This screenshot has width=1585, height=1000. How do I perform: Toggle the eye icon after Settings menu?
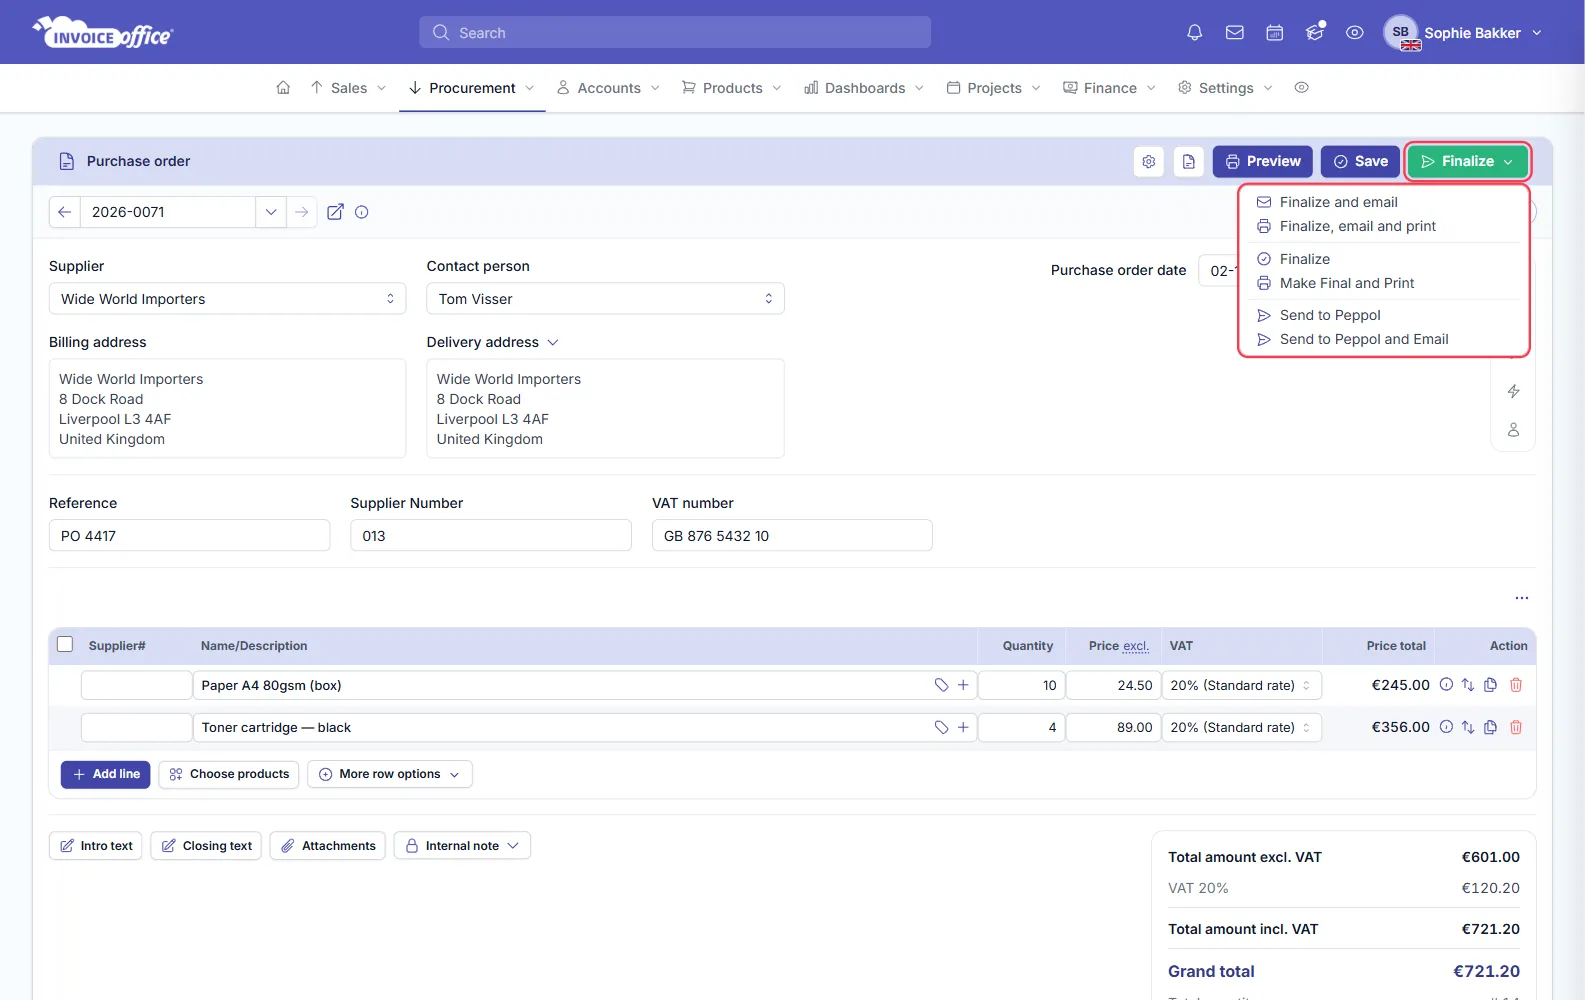coord(1301,88)
